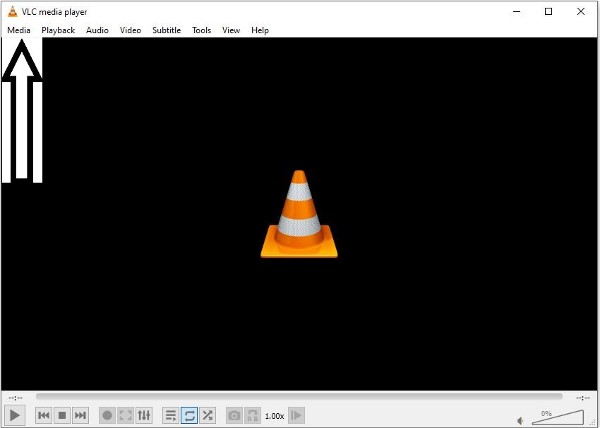
Task: Click the VLC cone title bar icon
Action: [13, 11]
